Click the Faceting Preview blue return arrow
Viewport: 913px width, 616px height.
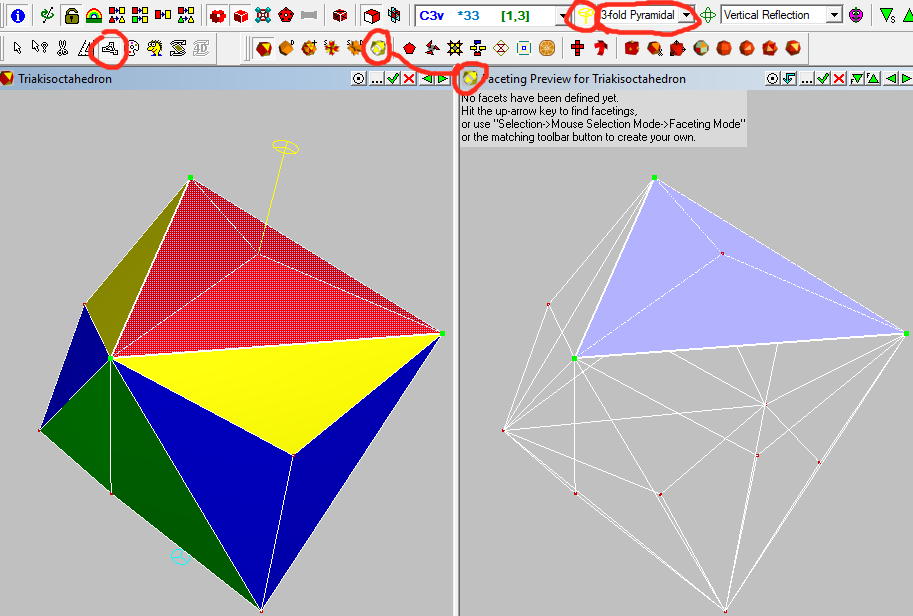tap(789, 79)
